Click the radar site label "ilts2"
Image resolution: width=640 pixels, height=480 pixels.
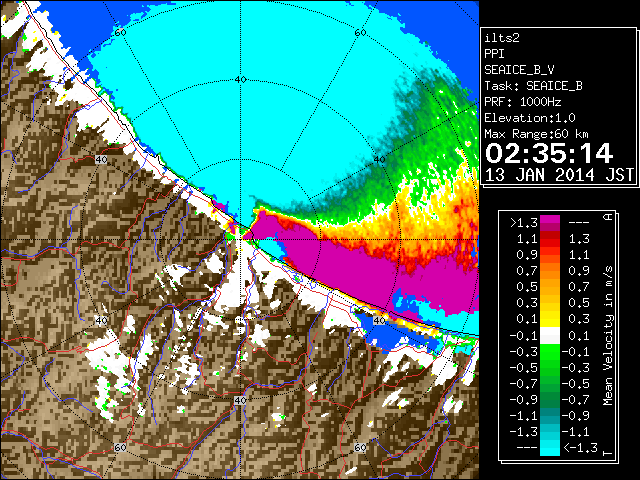click(502, 38)
